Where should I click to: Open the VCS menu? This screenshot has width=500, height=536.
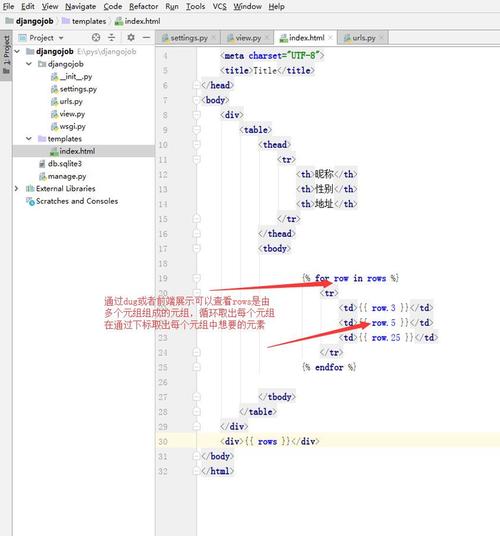[219, 6]
